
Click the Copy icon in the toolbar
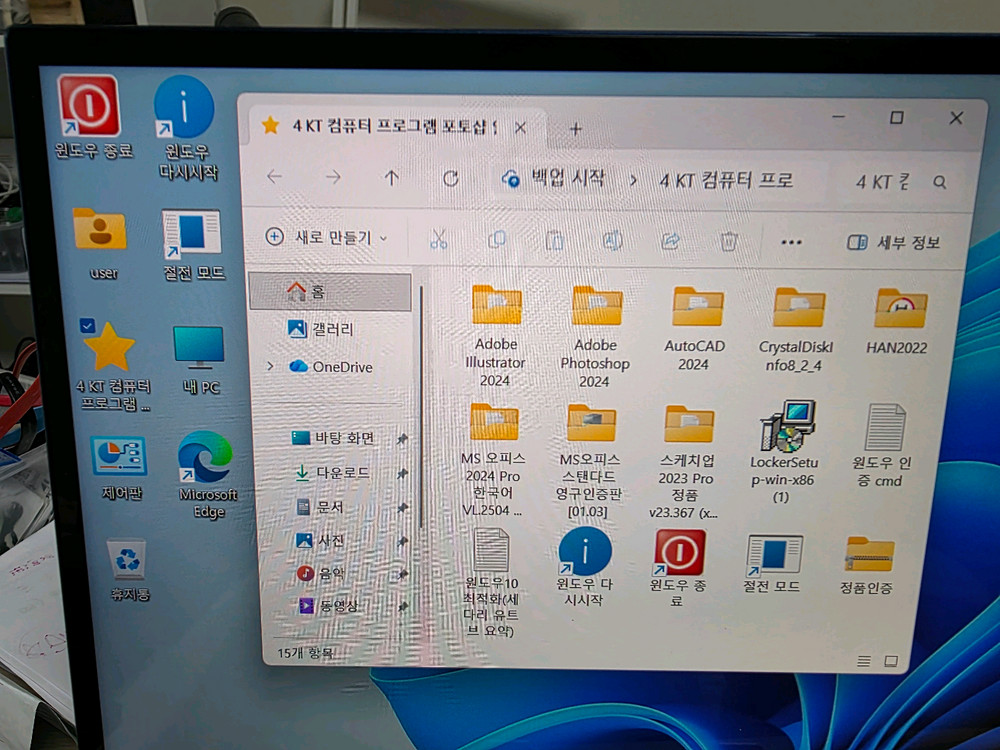[497, 239]
